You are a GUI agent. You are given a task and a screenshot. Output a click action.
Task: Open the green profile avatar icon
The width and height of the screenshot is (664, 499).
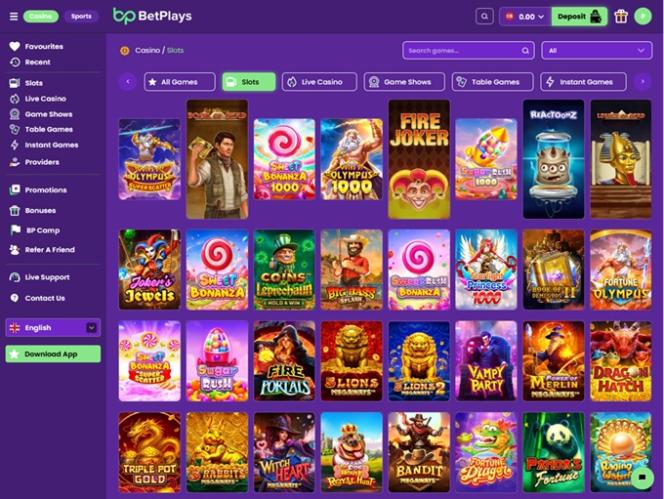click(x=643, y=17)
